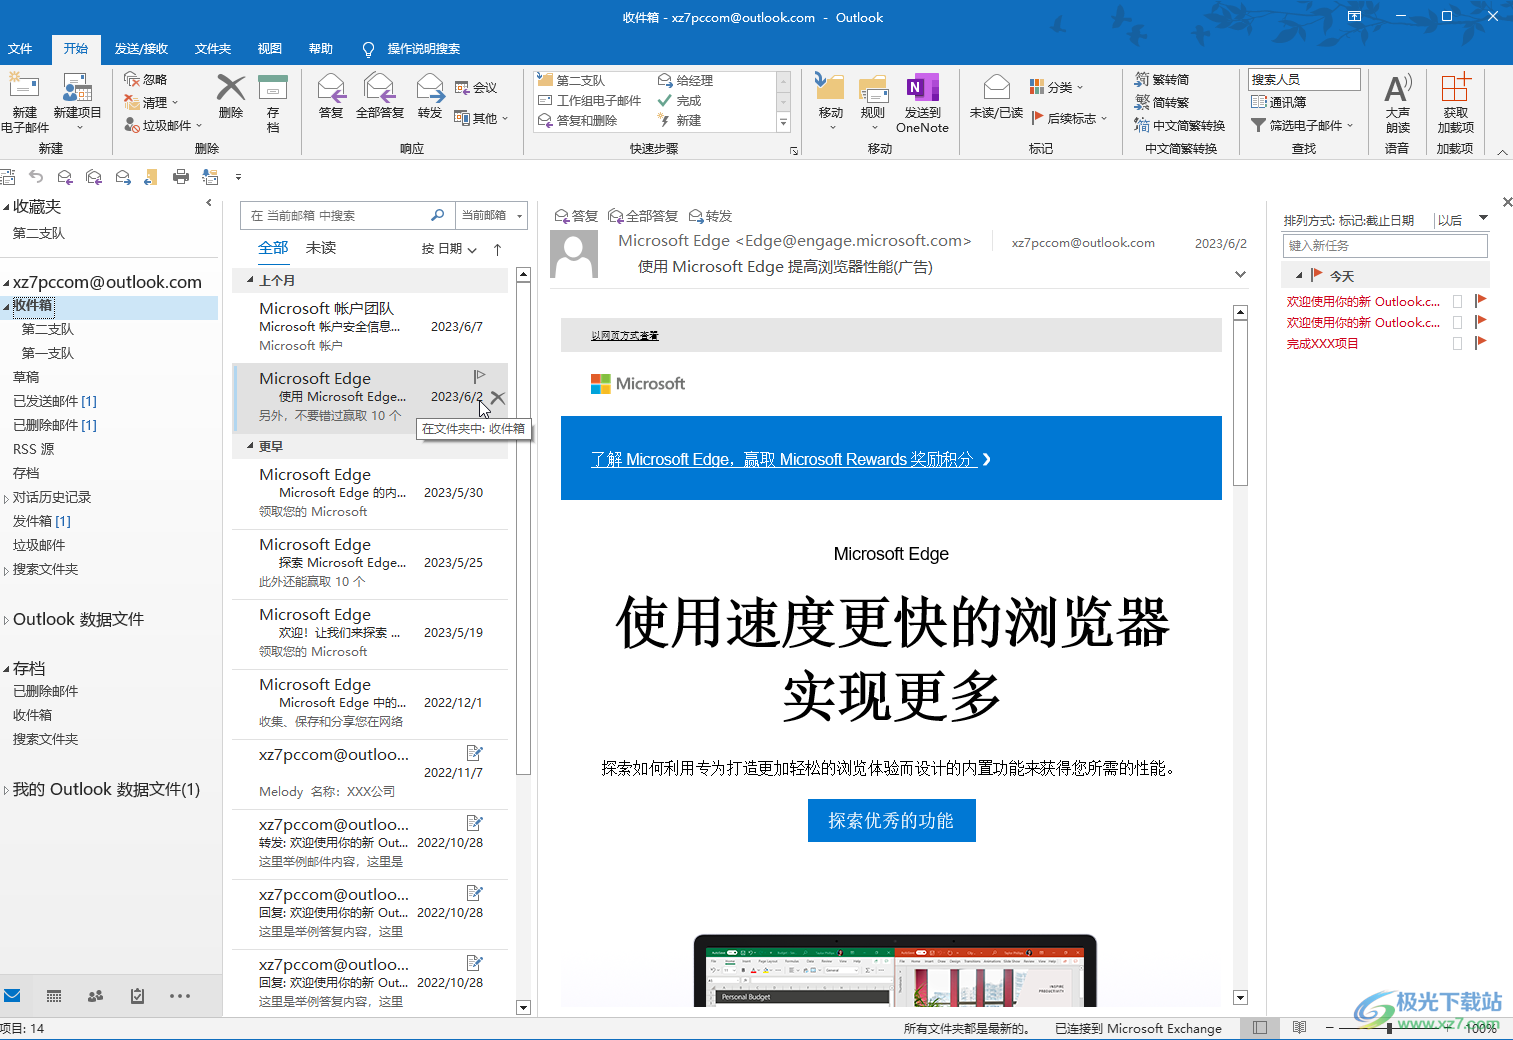Open the 筛选电子邮件 filter dropdown

pos(1302,125)
